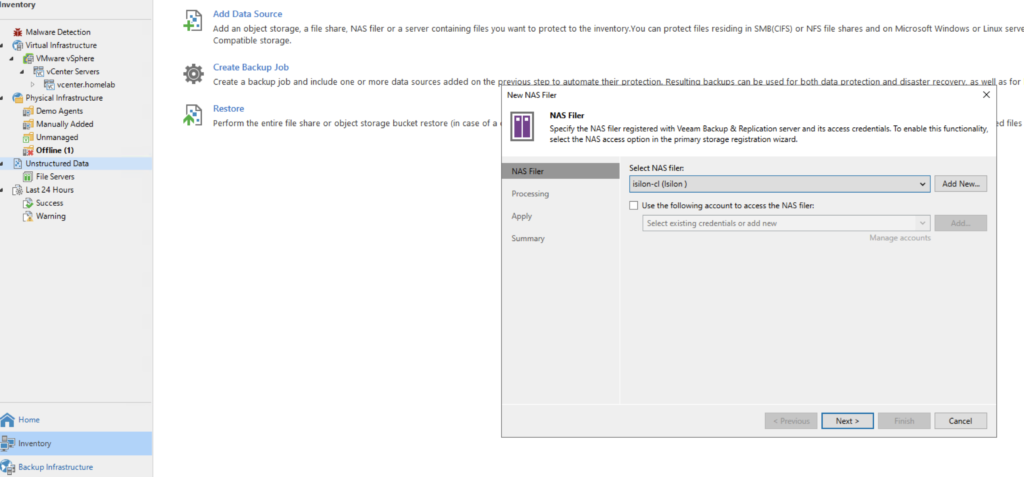
Task: Click the purple NAS Filer wizard icon
Action: click(x=522, y=127)
